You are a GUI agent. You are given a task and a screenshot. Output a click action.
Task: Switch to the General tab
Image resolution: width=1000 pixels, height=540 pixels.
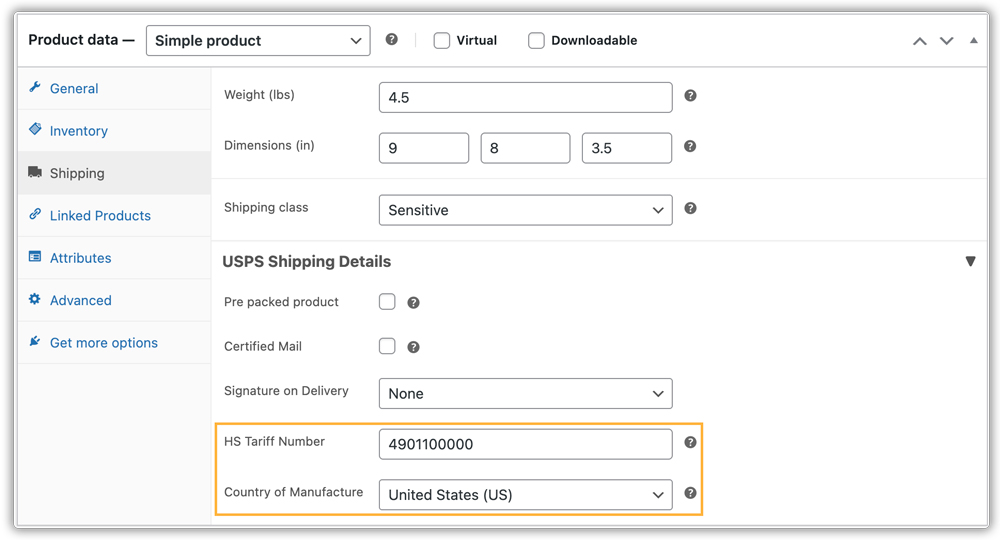click(x=114, y=89)
